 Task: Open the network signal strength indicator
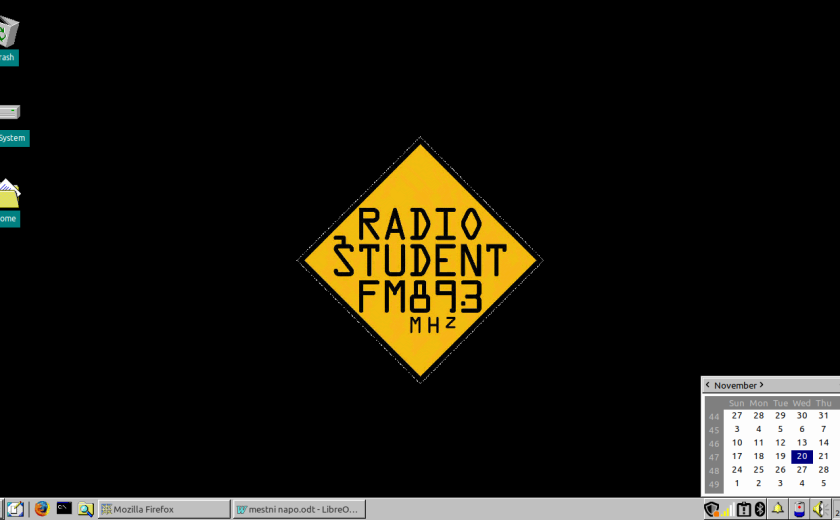tap(727, 510)
